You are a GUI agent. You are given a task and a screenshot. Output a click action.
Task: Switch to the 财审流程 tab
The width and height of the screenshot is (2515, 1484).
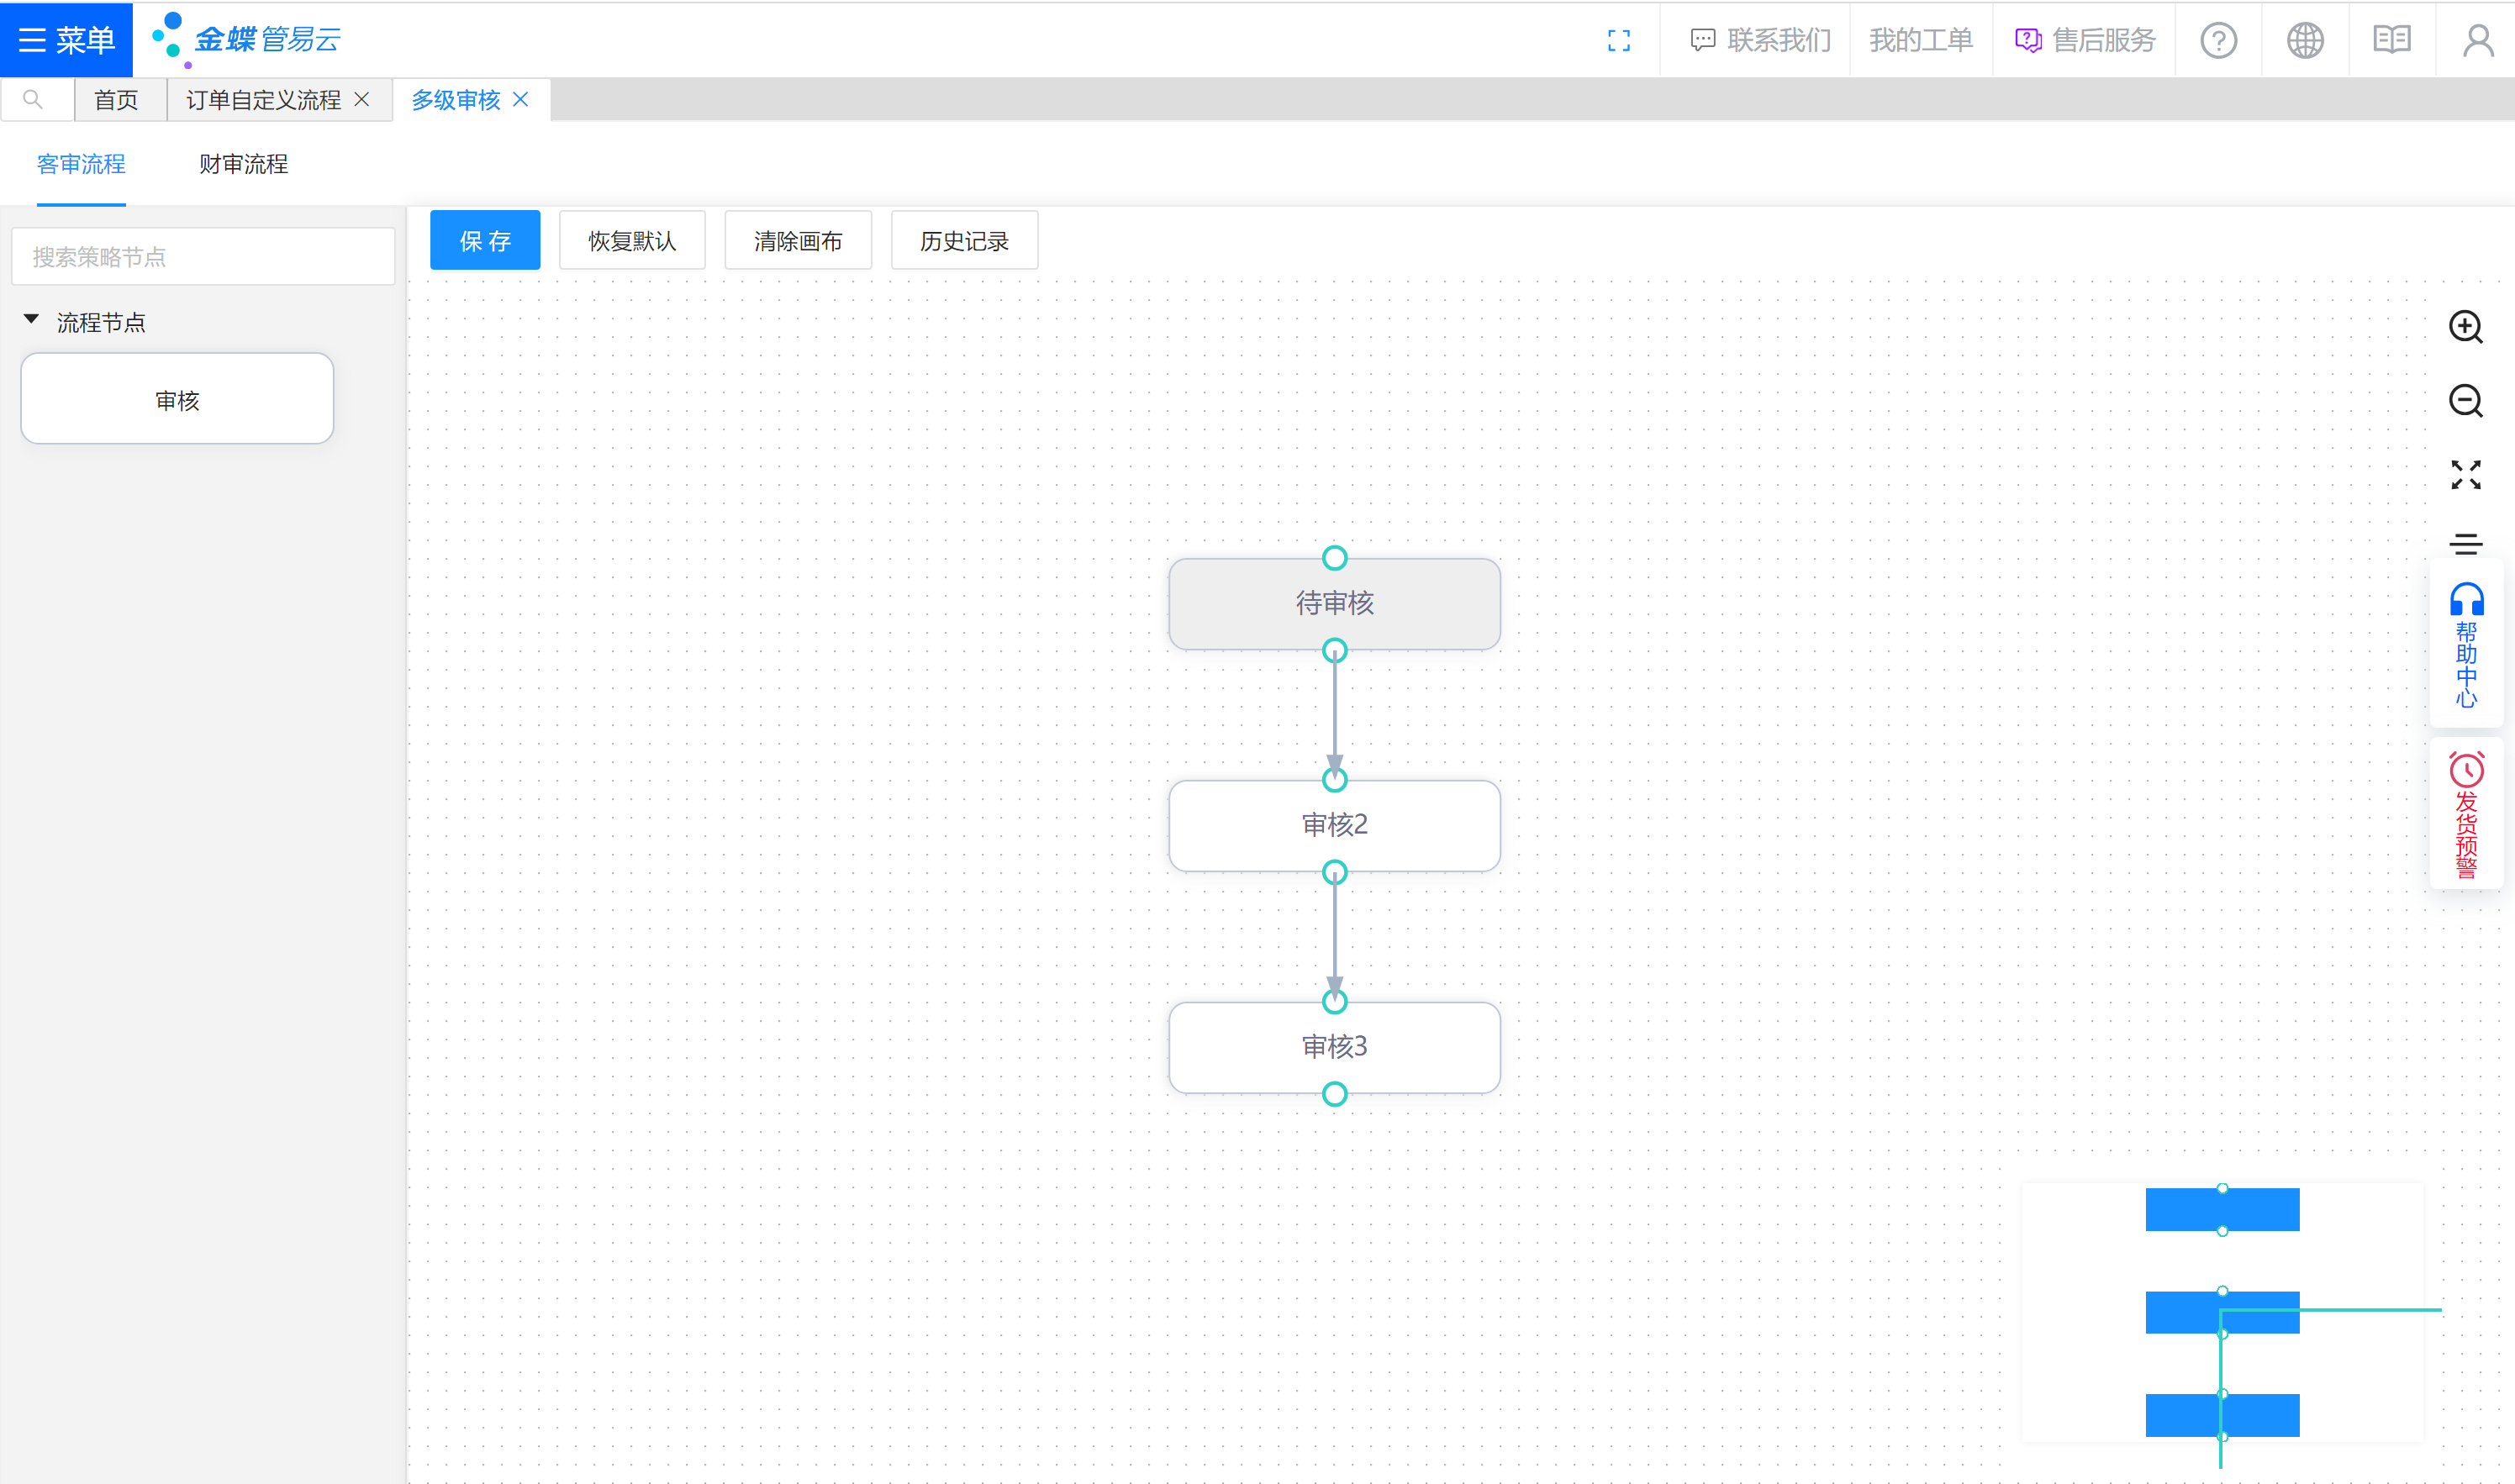tap(243, 164)
